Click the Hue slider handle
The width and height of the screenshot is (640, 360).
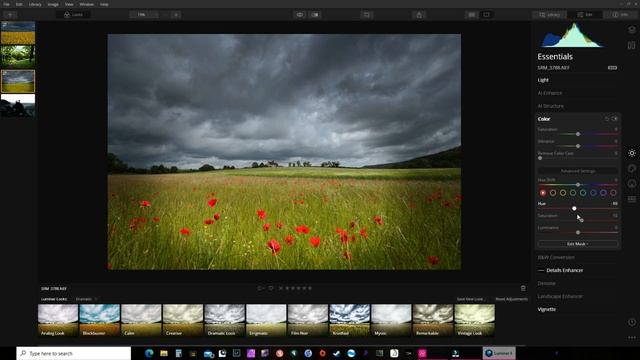point(574,209)
